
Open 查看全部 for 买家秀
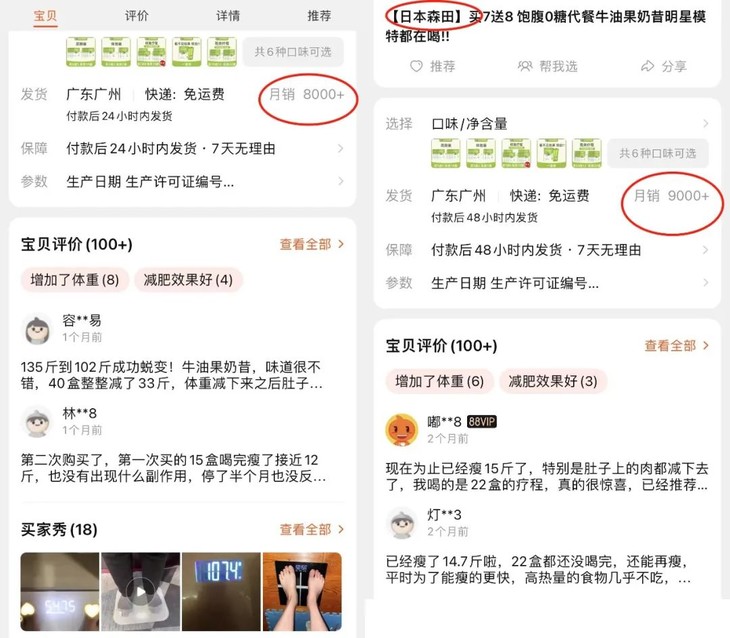coord(311,529)
